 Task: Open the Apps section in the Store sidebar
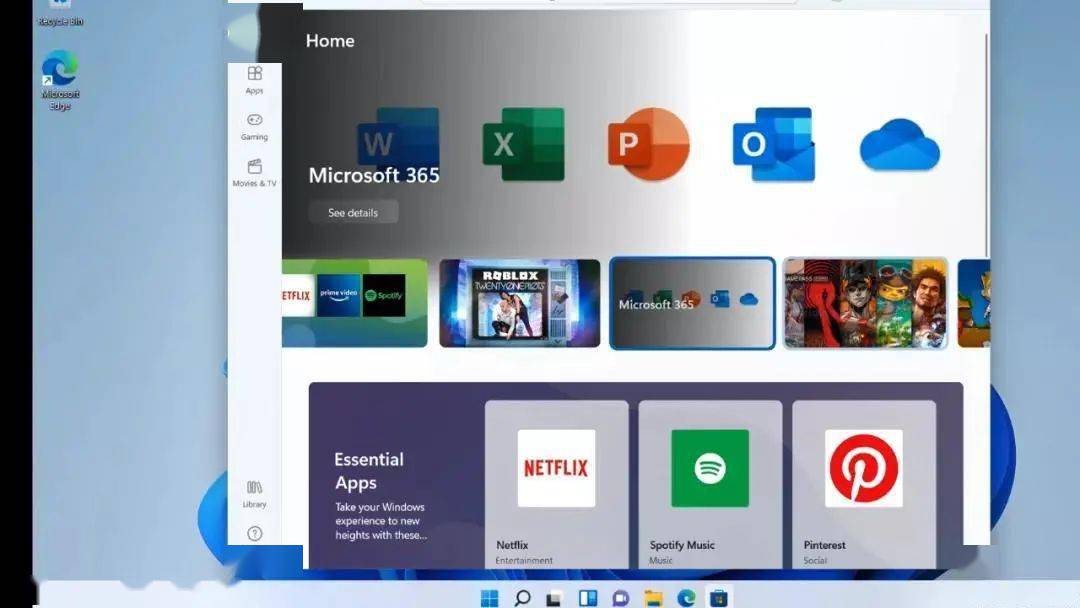(254, 80)
